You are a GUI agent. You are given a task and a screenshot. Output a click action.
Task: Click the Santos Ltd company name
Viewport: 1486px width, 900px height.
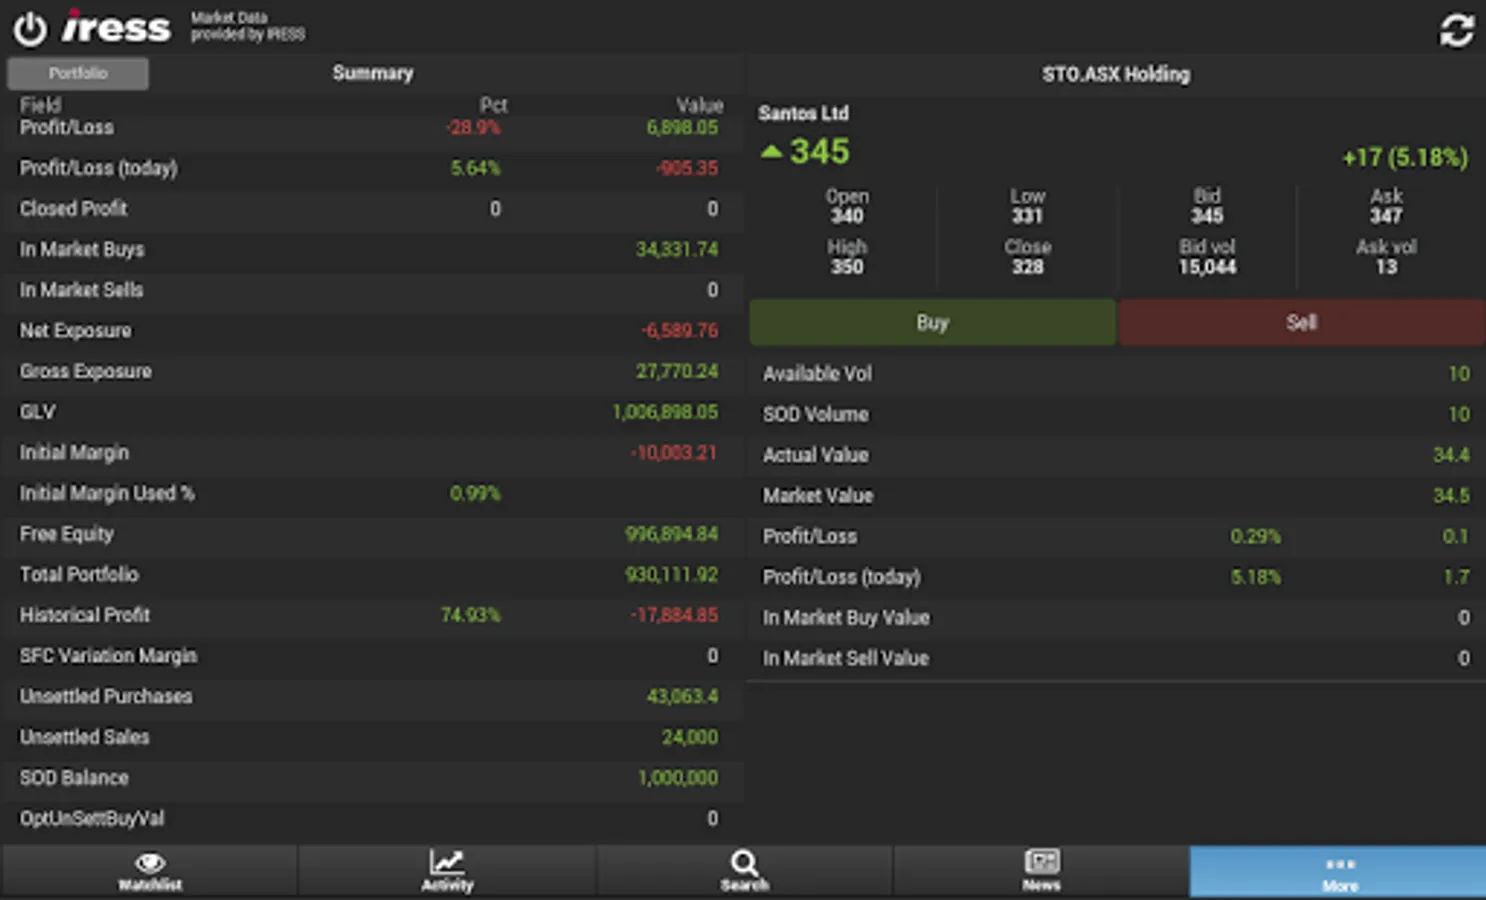803,113
